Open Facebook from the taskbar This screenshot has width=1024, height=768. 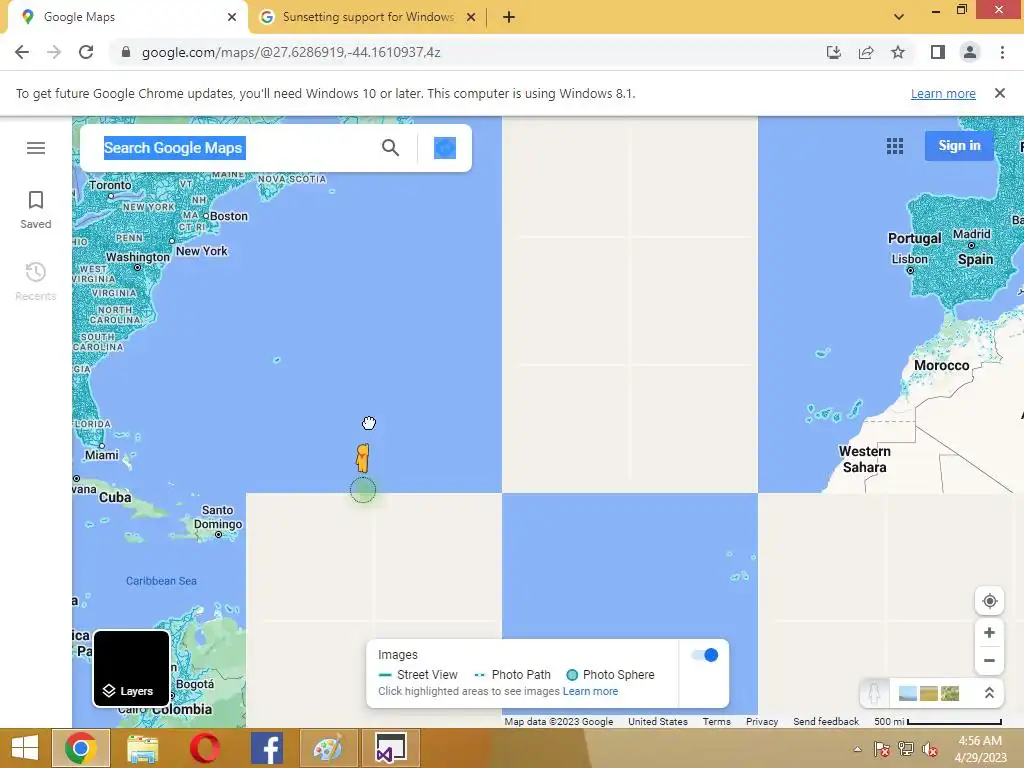(x=266, y=748)
